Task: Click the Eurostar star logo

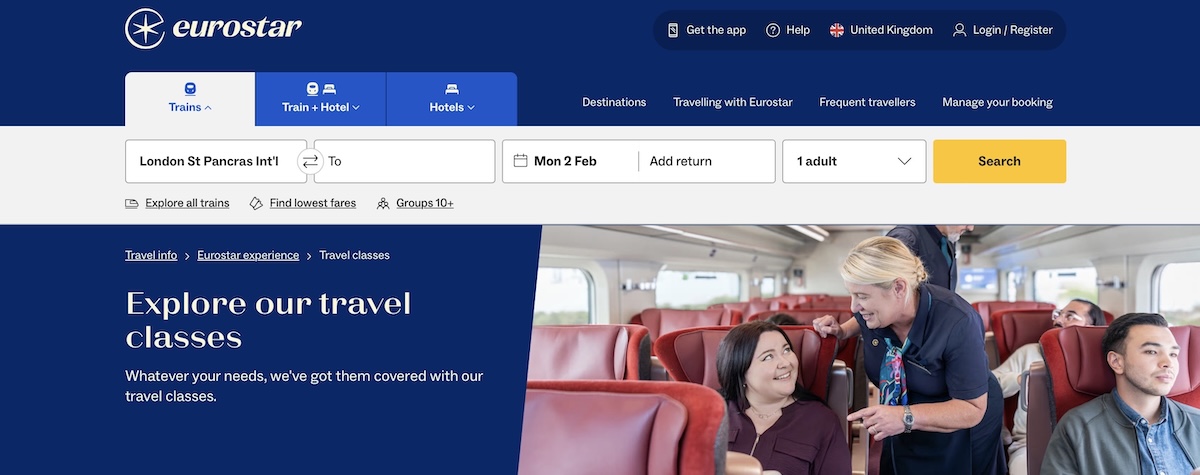Action: click(x=145, y=29)
